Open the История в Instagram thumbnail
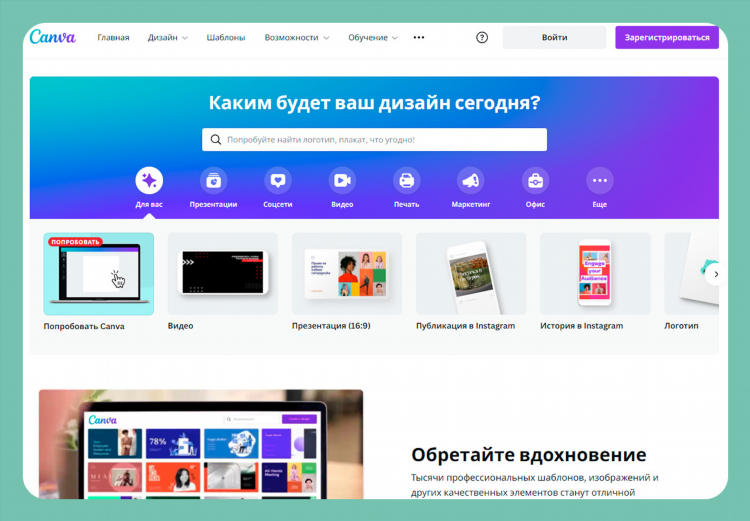 point(595,274)
